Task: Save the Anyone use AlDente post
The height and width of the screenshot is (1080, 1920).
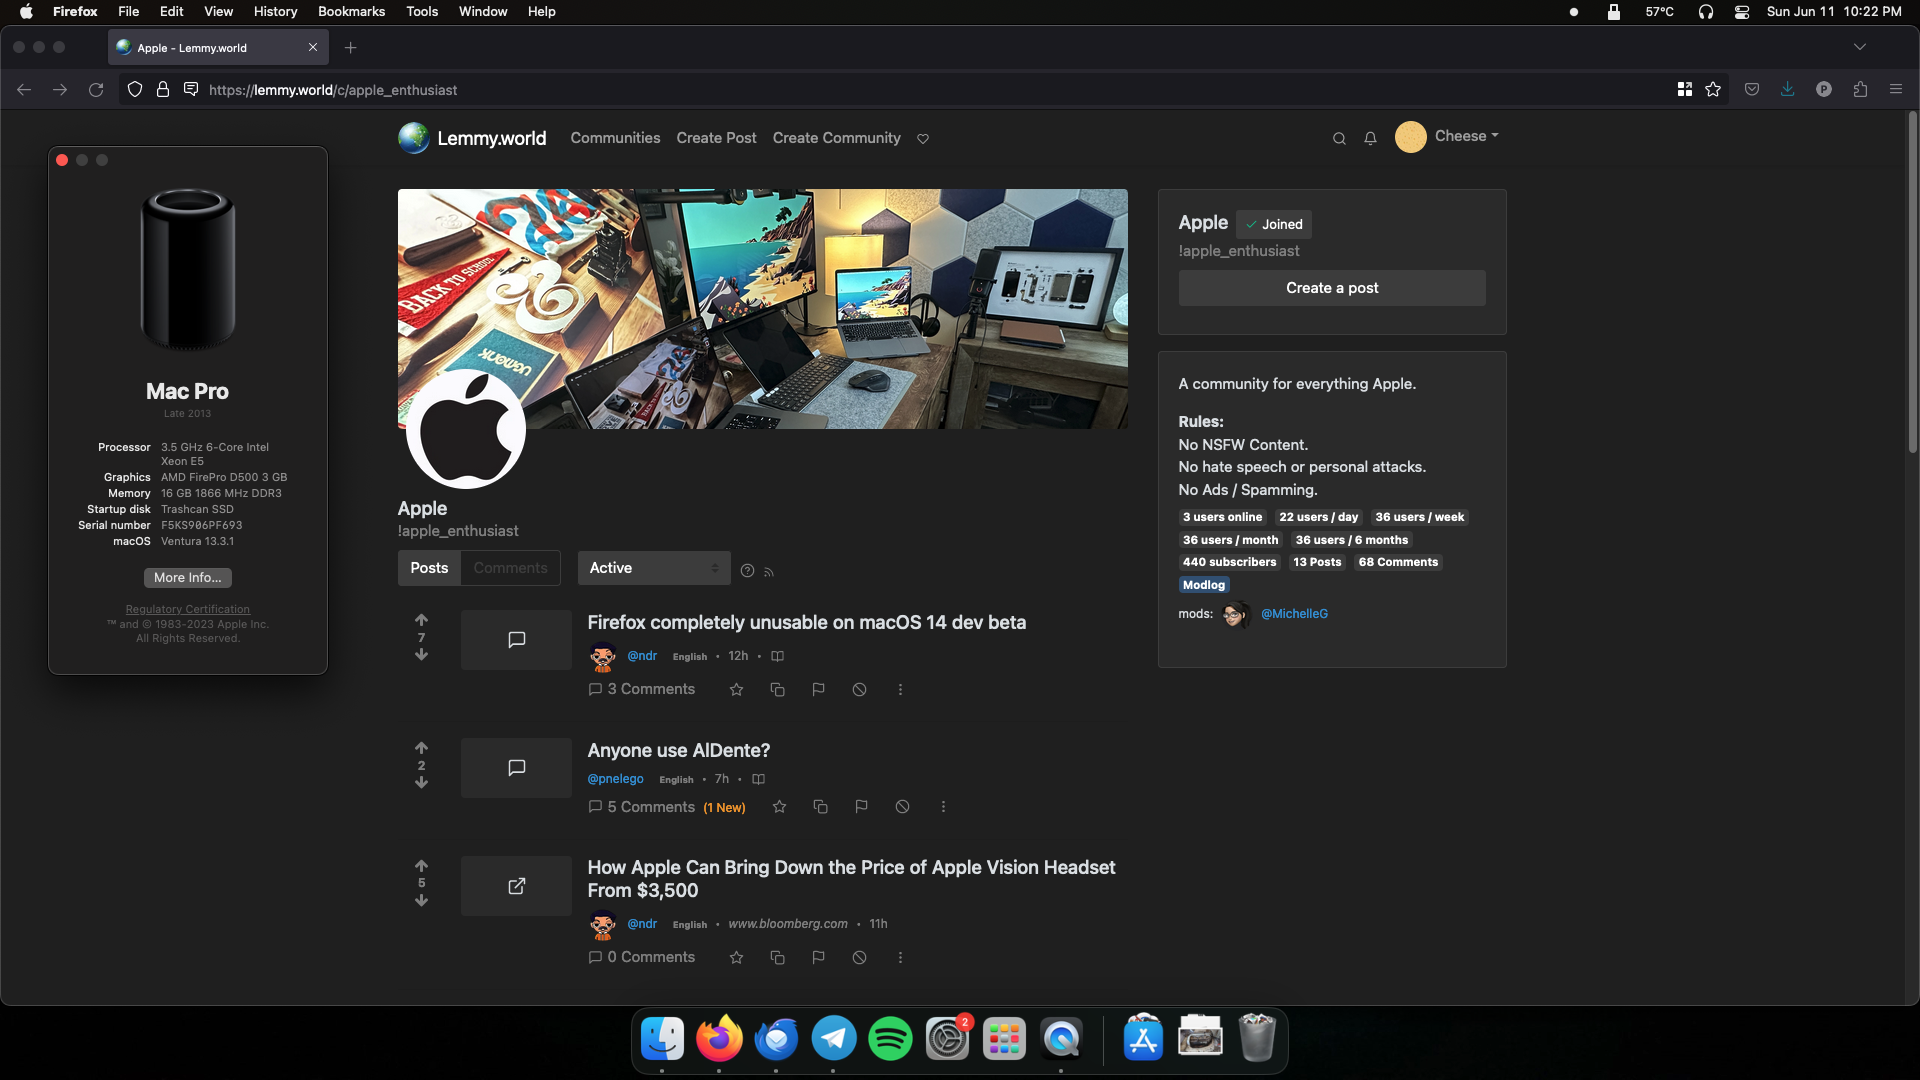Action: (x=780, y=807)
